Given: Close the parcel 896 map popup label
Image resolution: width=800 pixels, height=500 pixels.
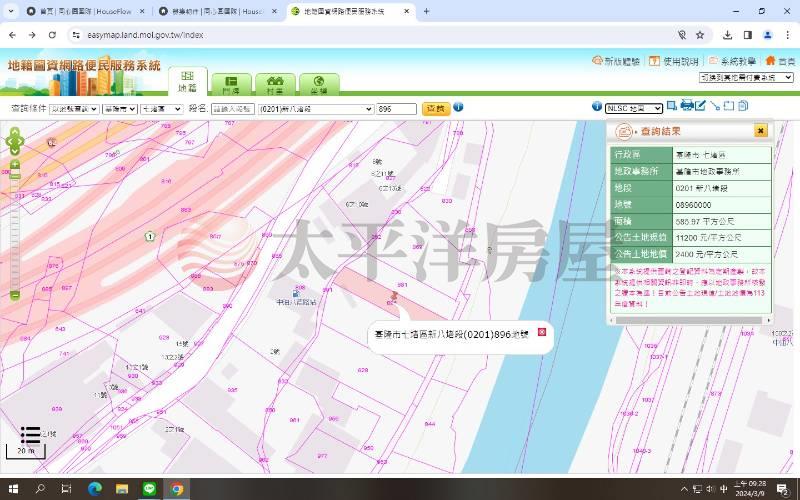Looking at the screenshot, I should pos(542,332).
